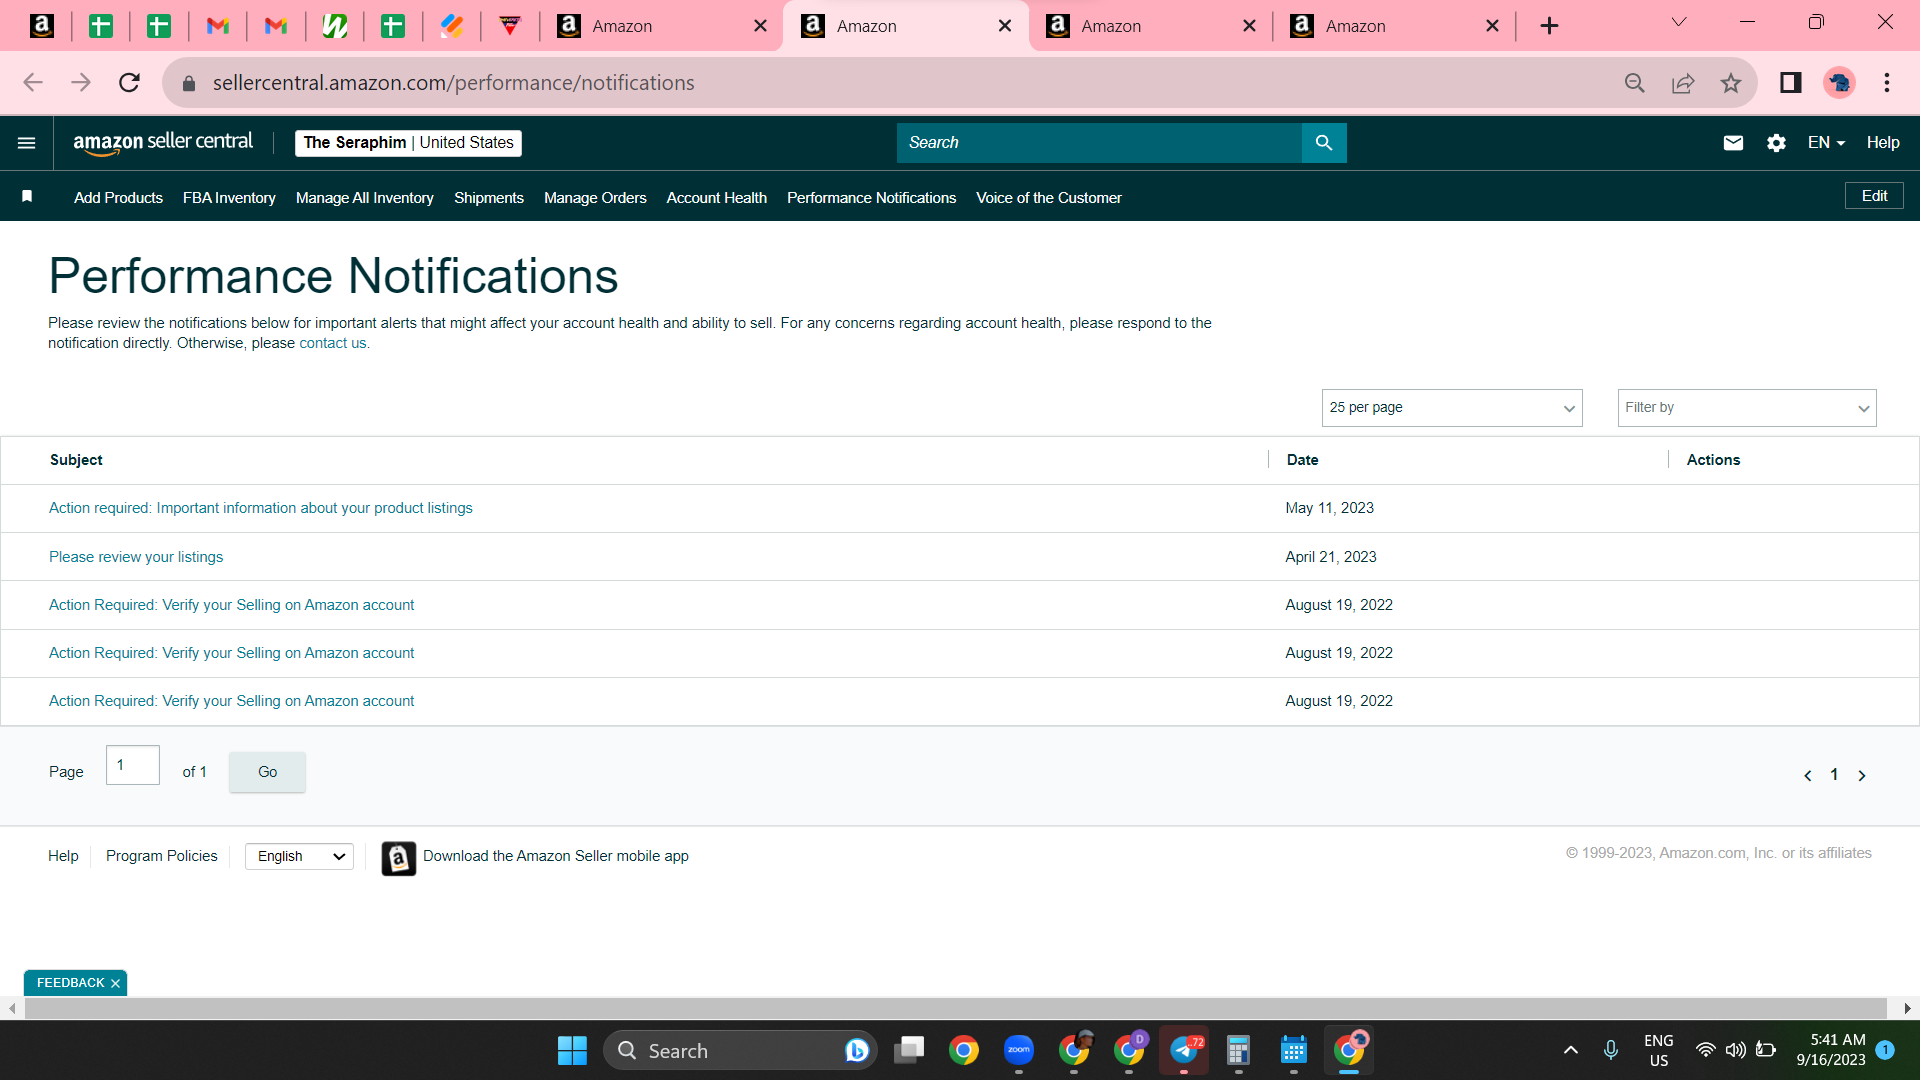This screenshot has width=1920, height=1080.
Task: Open the Windows Start menu
Action: click(572, 1051)
